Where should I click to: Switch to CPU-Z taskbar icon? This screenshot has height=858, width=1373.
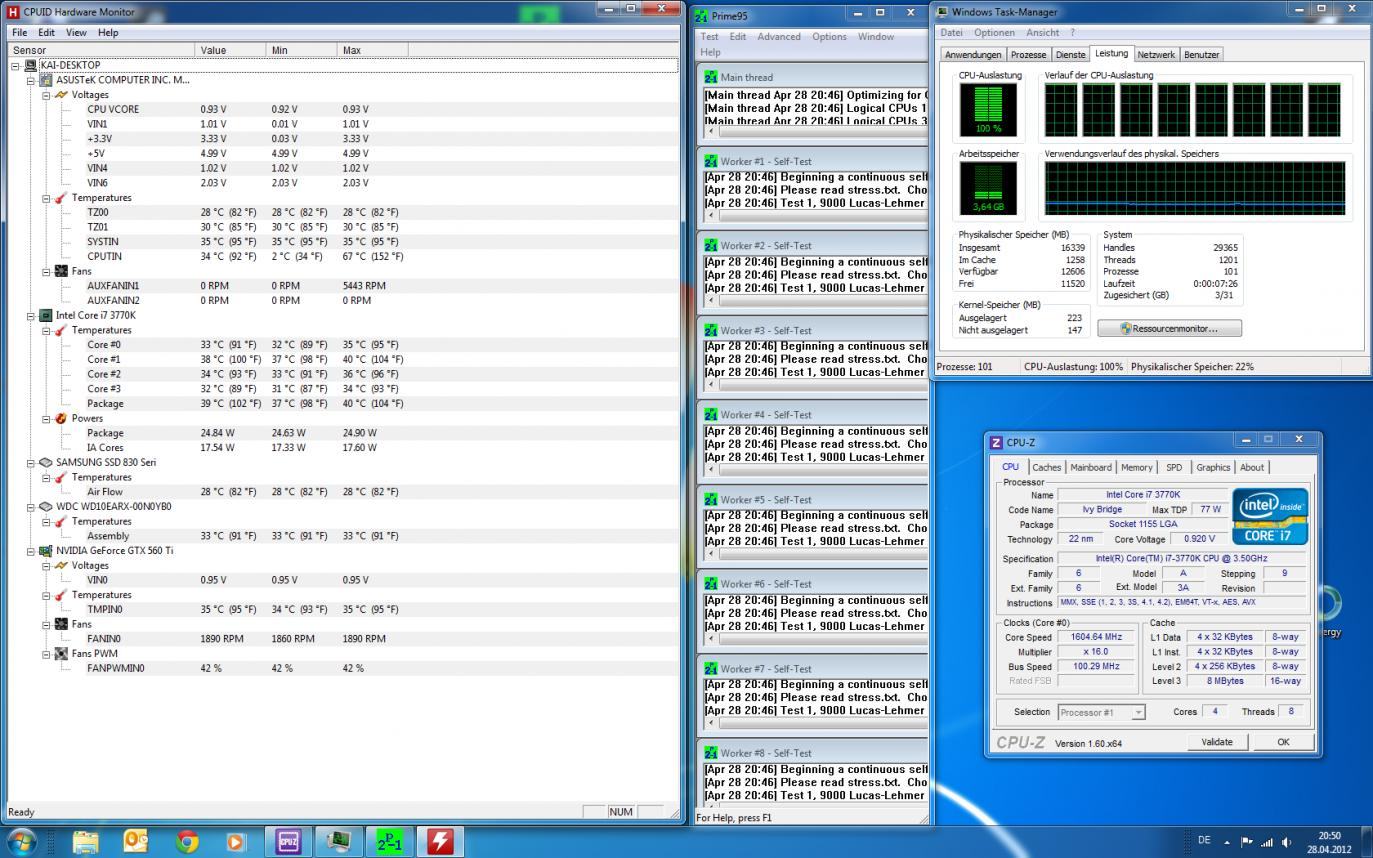288,841
